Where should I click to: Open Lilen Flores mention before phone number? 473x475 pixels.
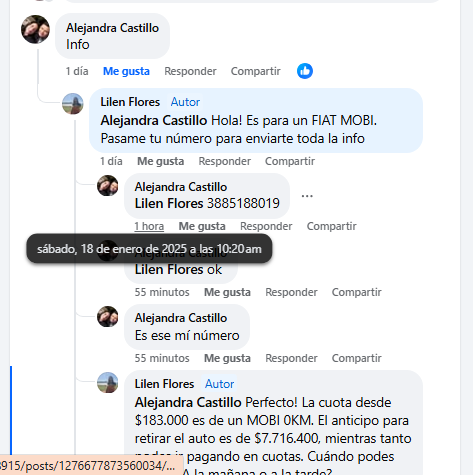169,203
